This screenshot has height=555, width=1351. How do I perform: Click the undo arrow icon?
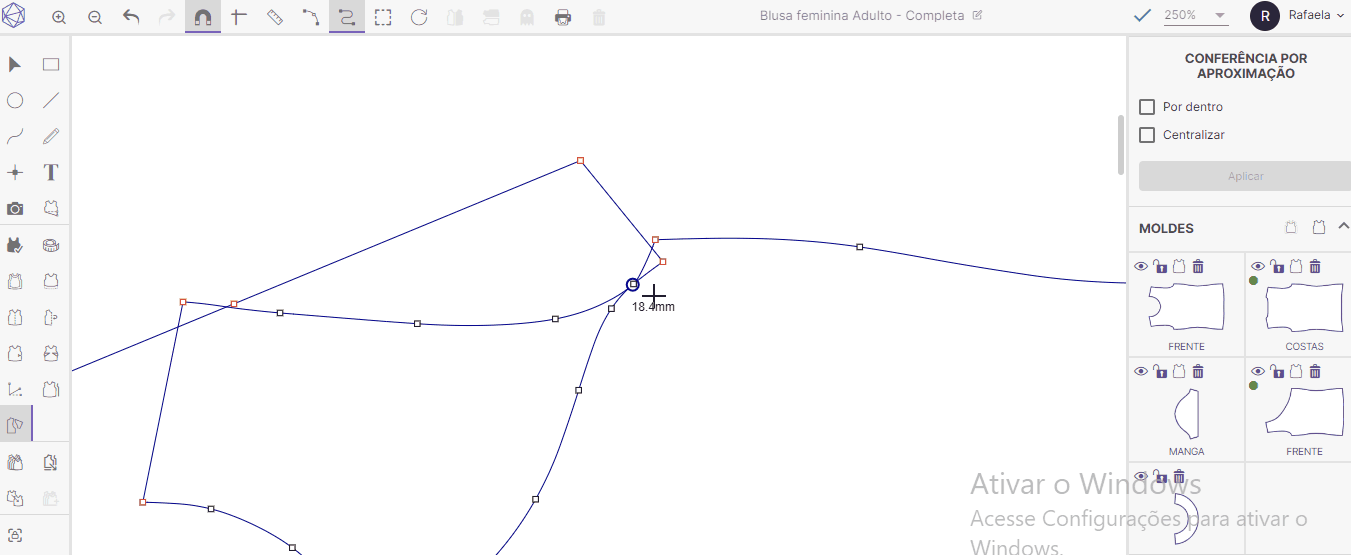pyautogui.click(x=131, y=17)
